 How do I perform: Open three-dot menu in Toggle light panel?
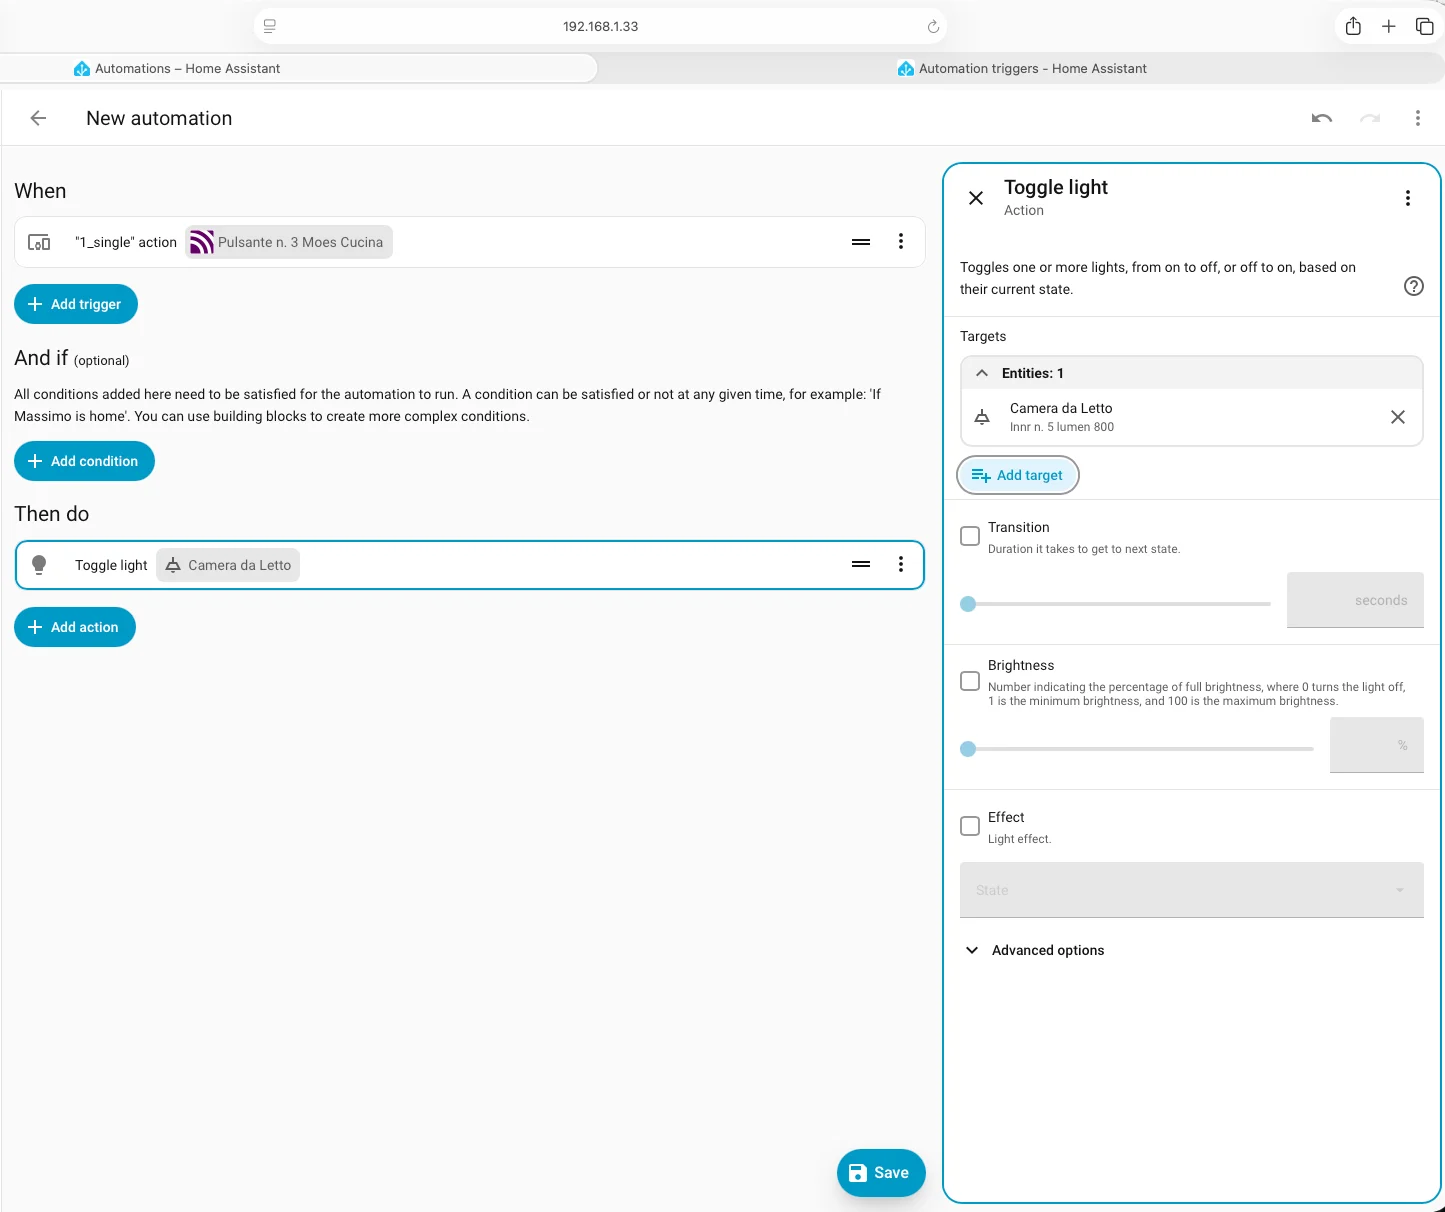[x=1408, y=198]
